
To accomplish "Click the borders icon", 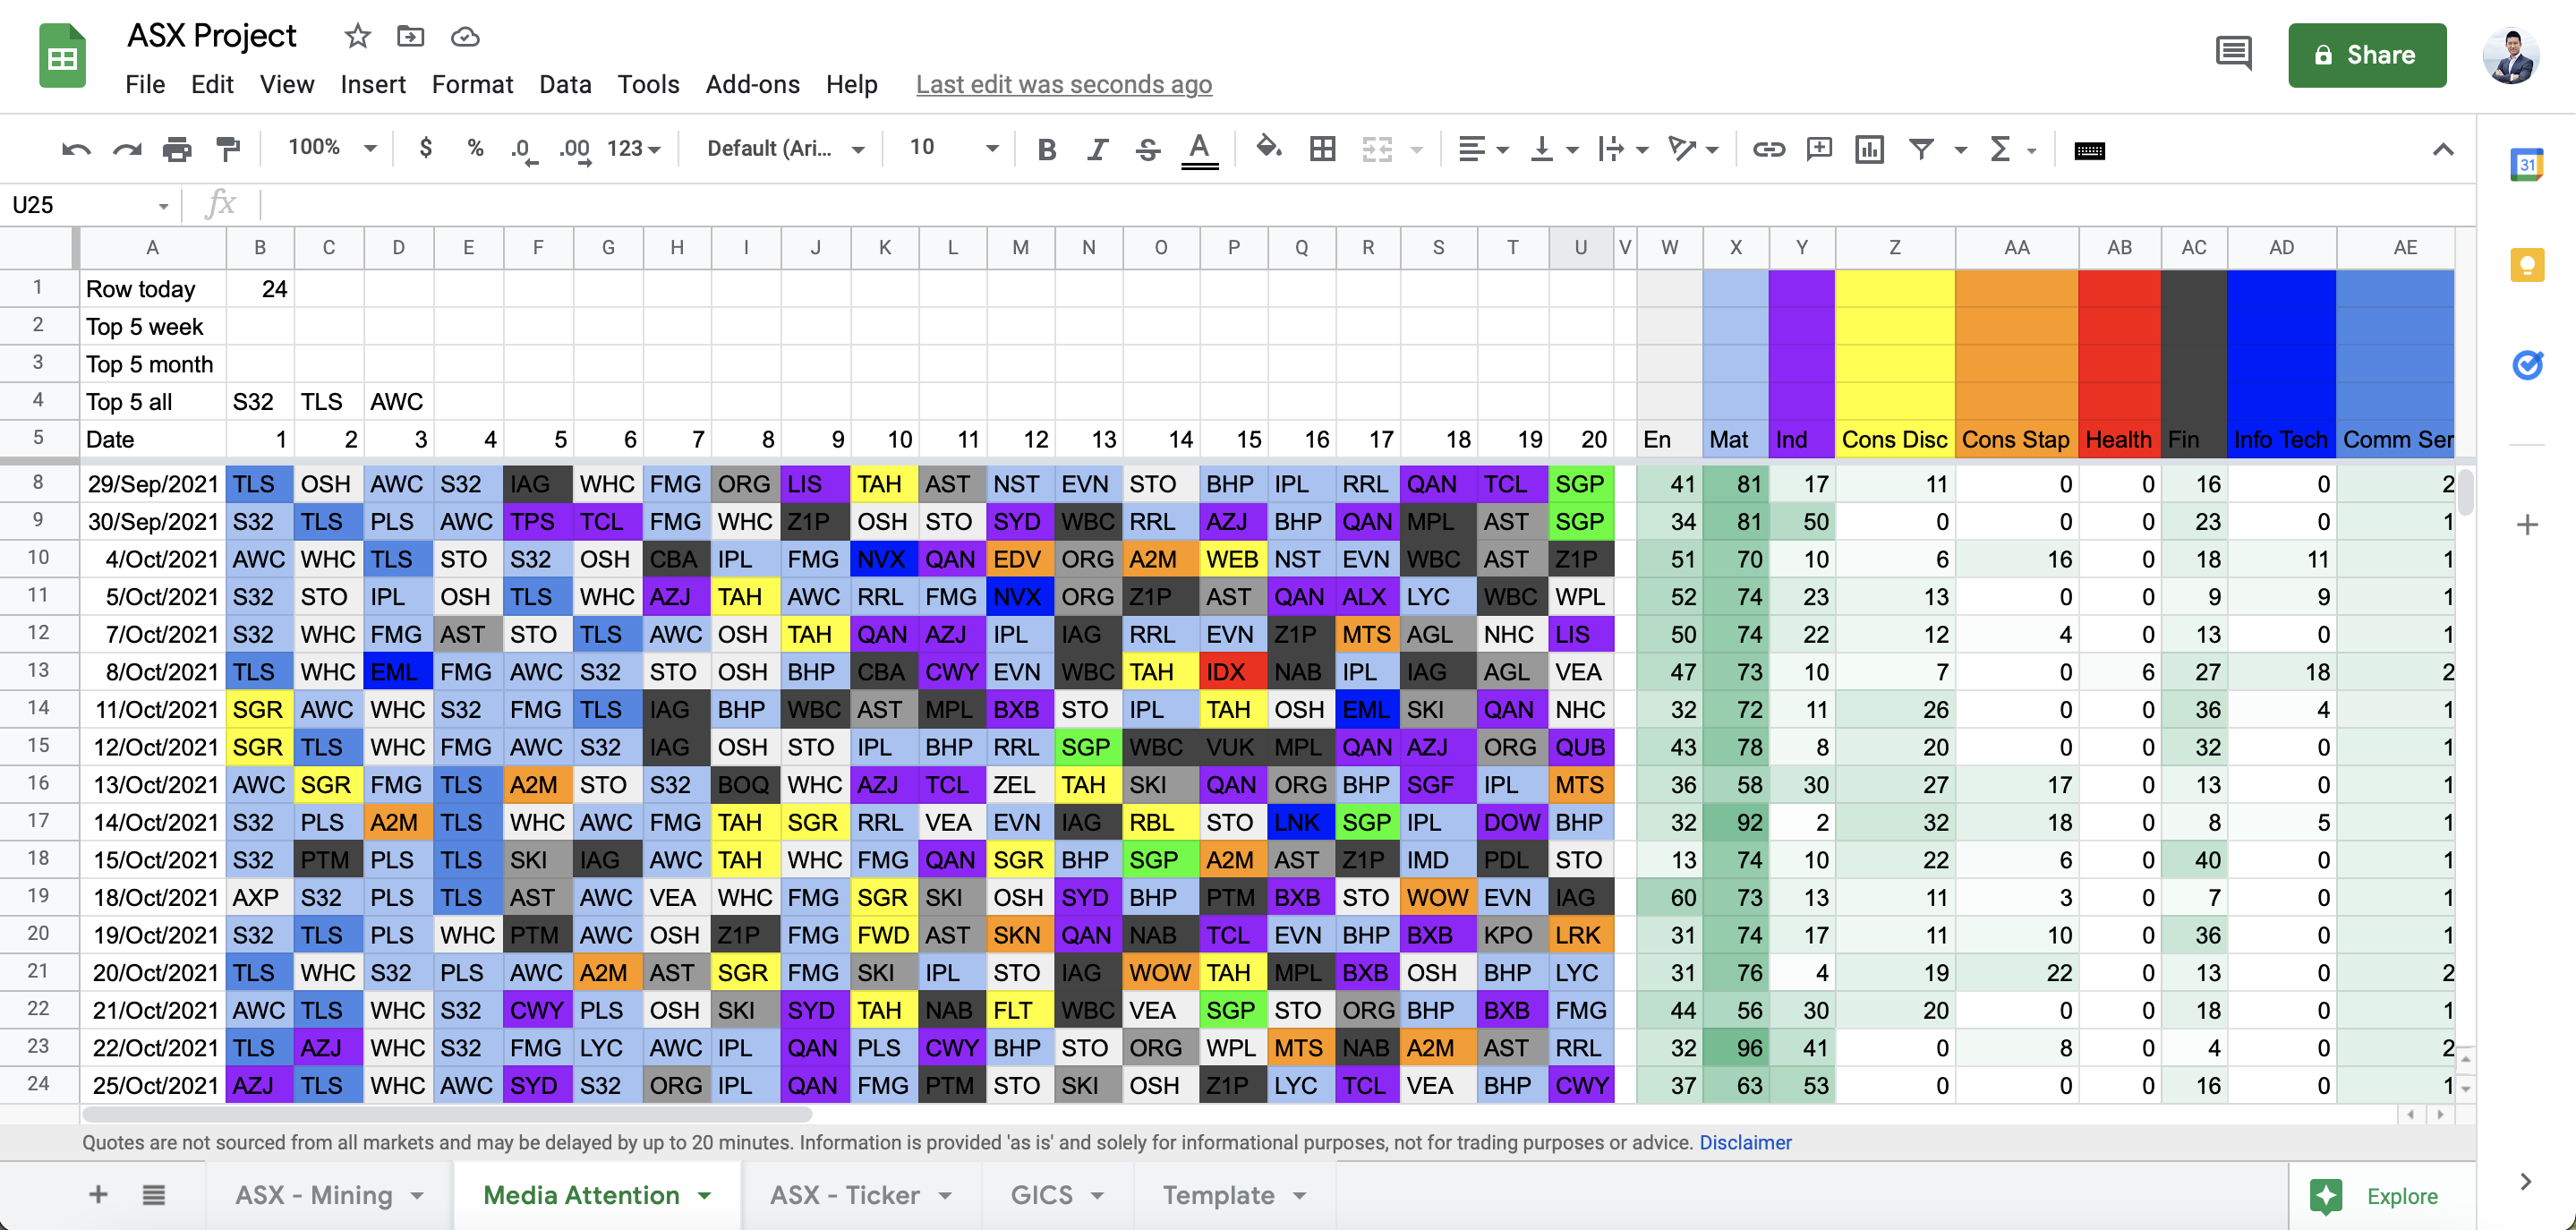I will (x=1322, y=150).
